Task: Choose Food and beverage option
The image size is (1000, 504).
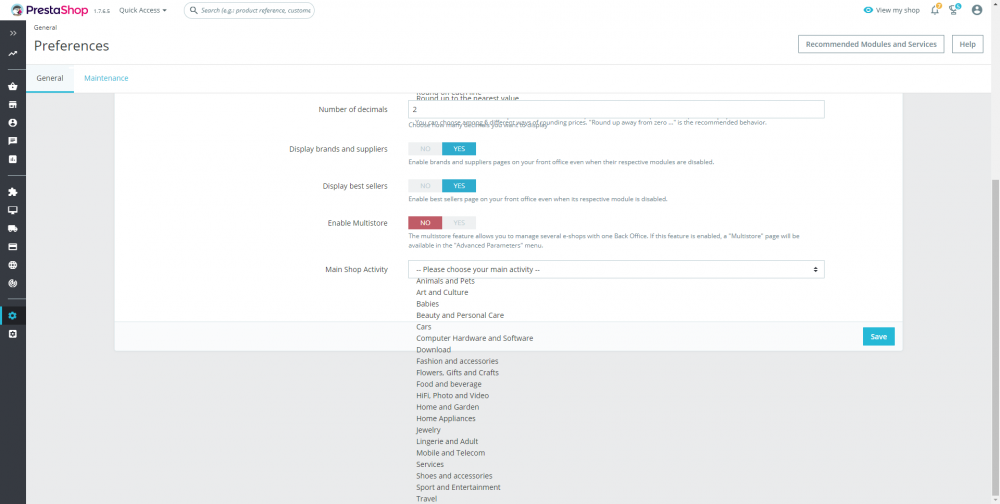Action: pos(449,384)
